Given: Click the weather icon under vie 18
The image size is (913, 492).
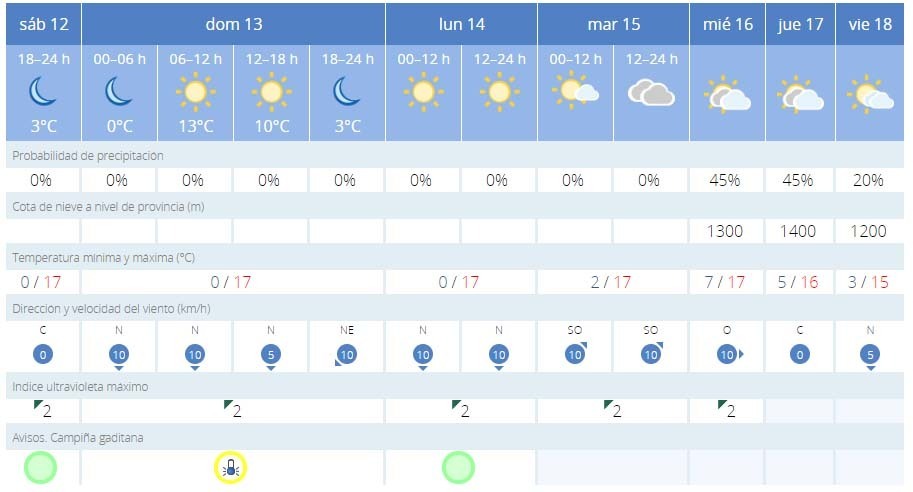Looking at the screenshot, I should click(x=870, y=95).
